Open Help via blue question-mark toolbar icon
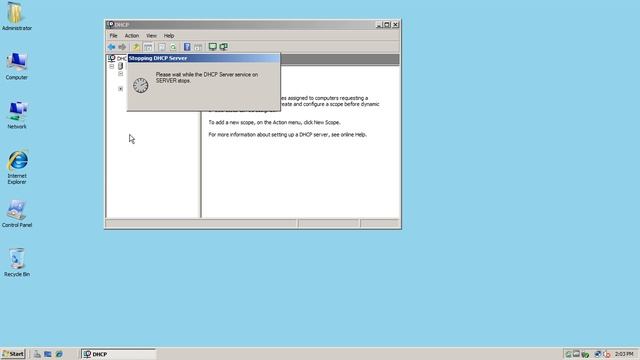 (x=187, y=47)
